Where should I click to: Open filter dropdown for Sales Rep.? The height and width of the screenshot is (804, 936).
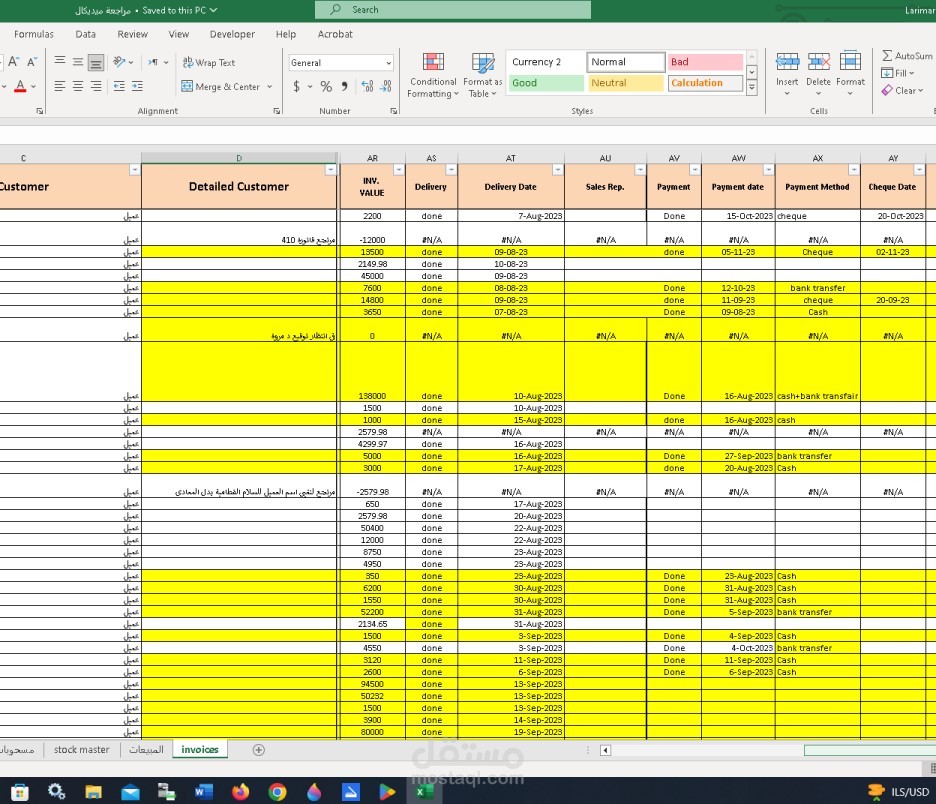click(x=640, y=170)
